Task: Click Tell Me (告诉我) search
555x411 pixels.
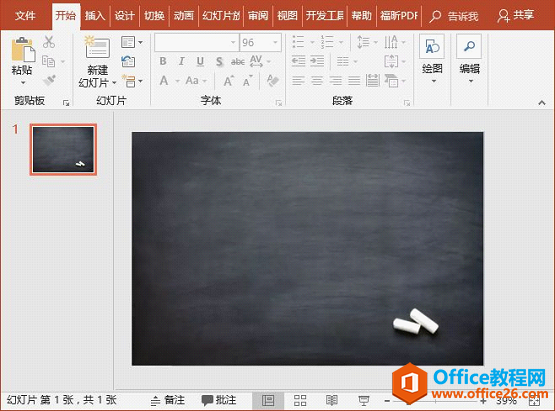Action: click(454, 16)
